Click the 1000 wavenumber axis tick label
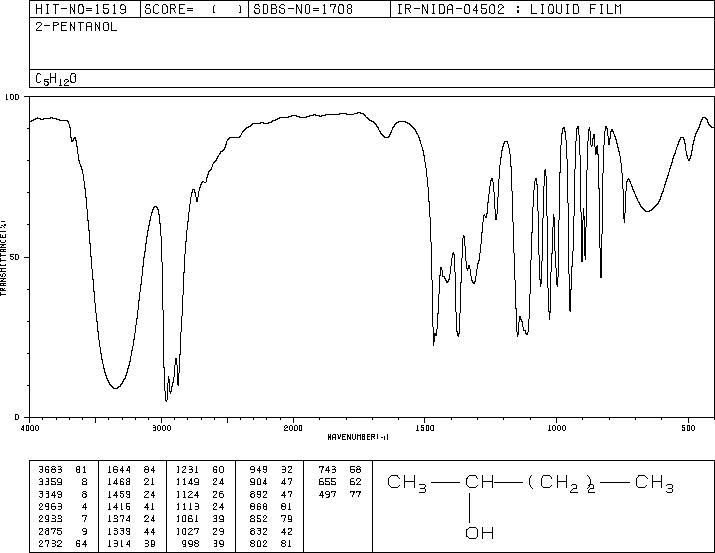Image resolution: width=715 pixels, height=553 pixels. coord(556,428)
